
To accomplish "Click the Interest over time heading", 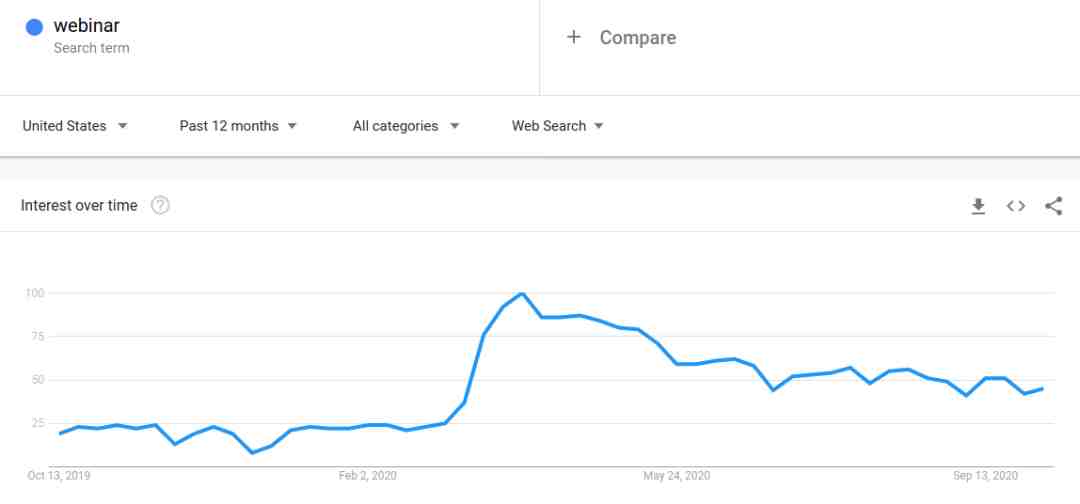I will click(x=79, y=205).
